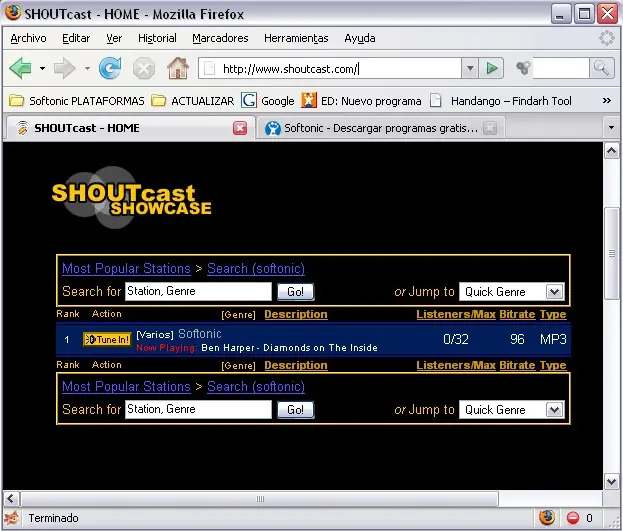The image size is (623, 531).
Task: Click the fox icon in status bar
Action: (12, 518)
